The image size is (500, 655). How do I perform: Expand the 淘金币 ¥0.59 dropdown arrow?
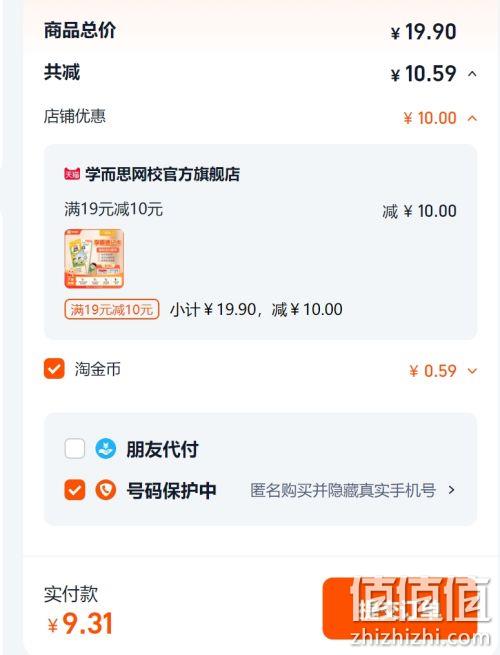(472, 371)
